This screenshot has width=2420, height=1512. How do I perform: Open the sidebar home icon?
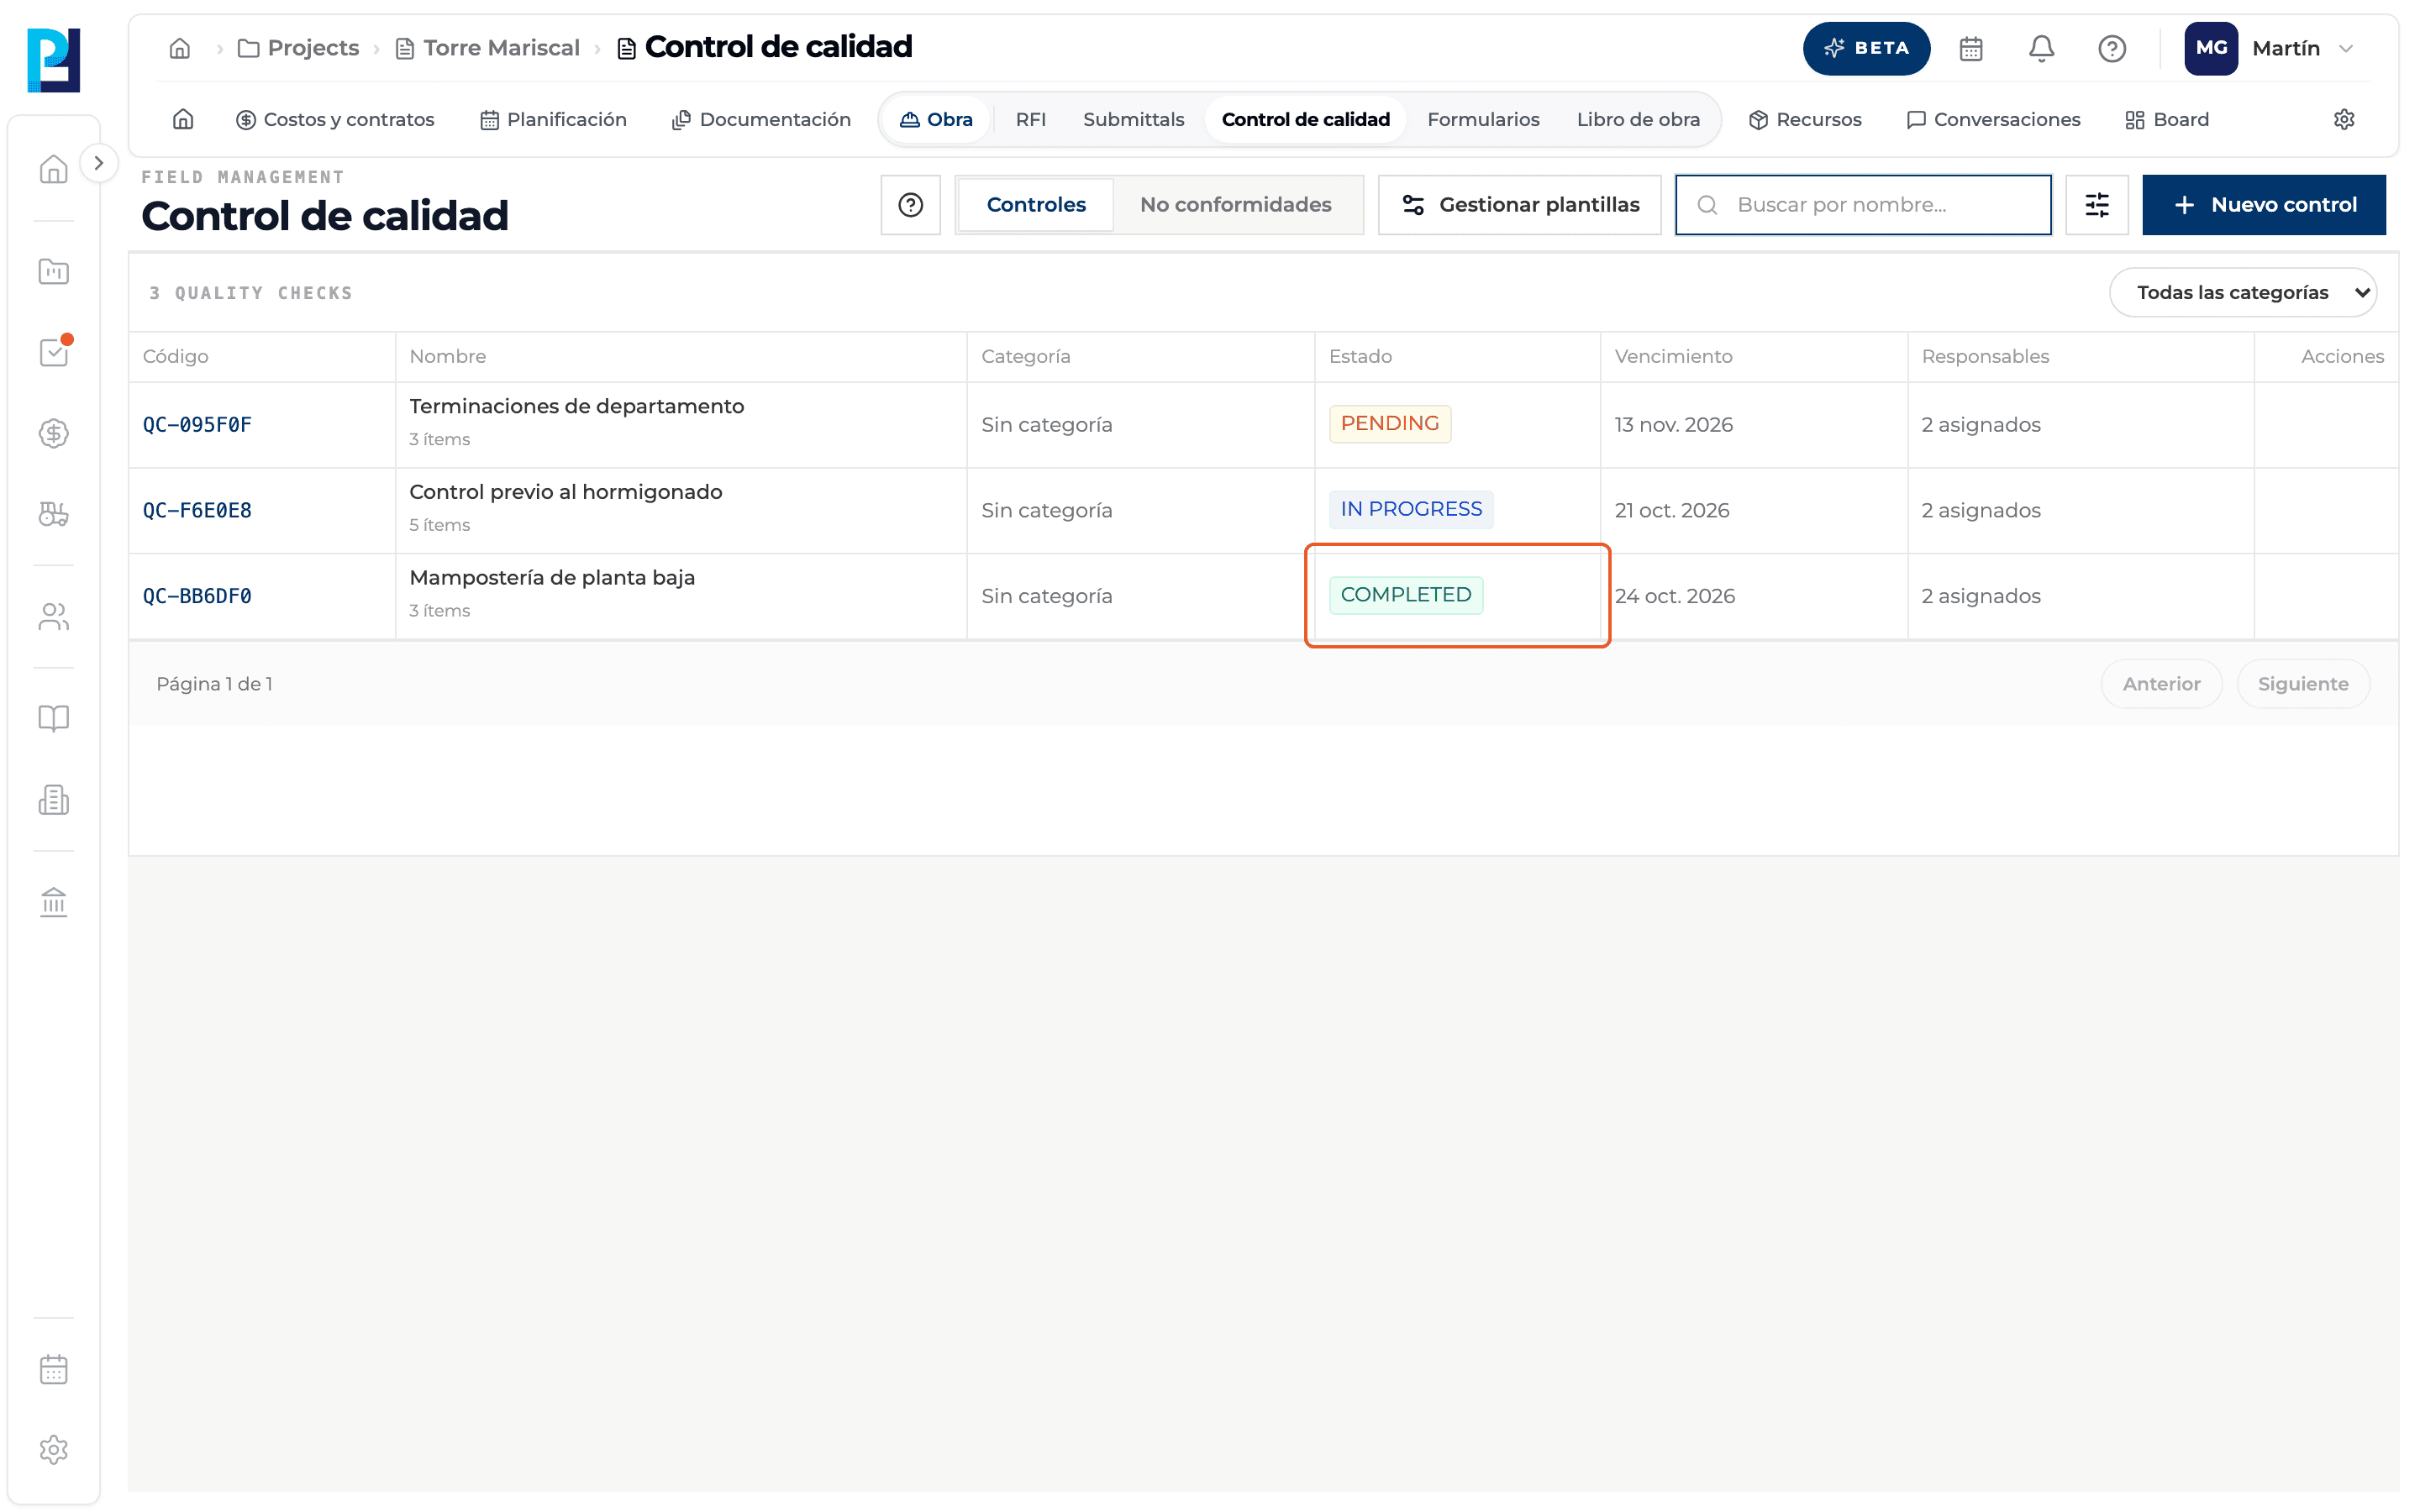54,169
